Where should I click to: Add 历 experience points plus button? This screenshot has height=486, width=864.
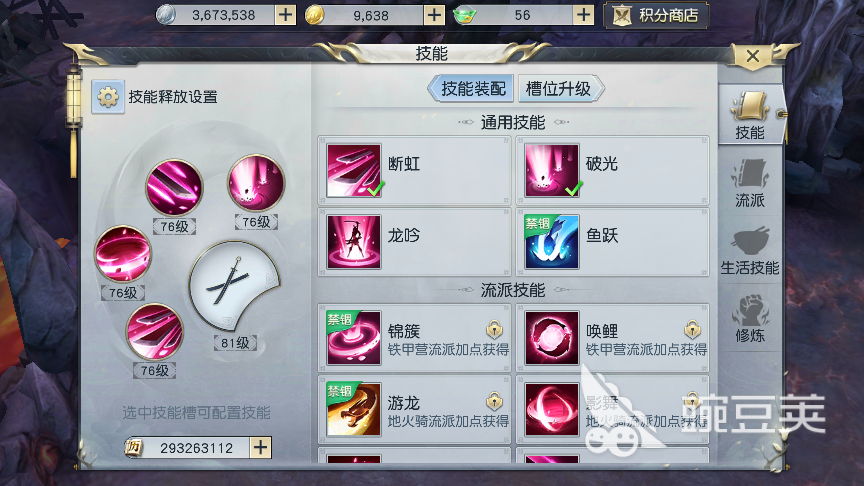(260, 447)
